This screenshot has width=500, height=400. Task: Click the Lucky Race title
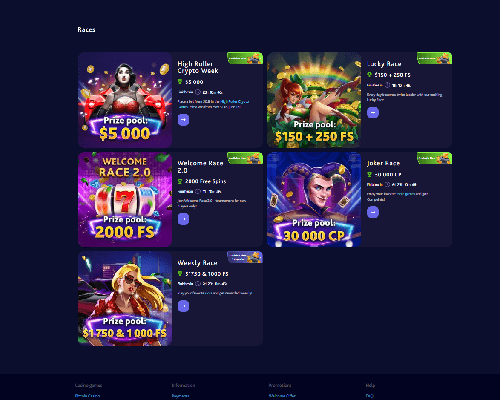384,64
